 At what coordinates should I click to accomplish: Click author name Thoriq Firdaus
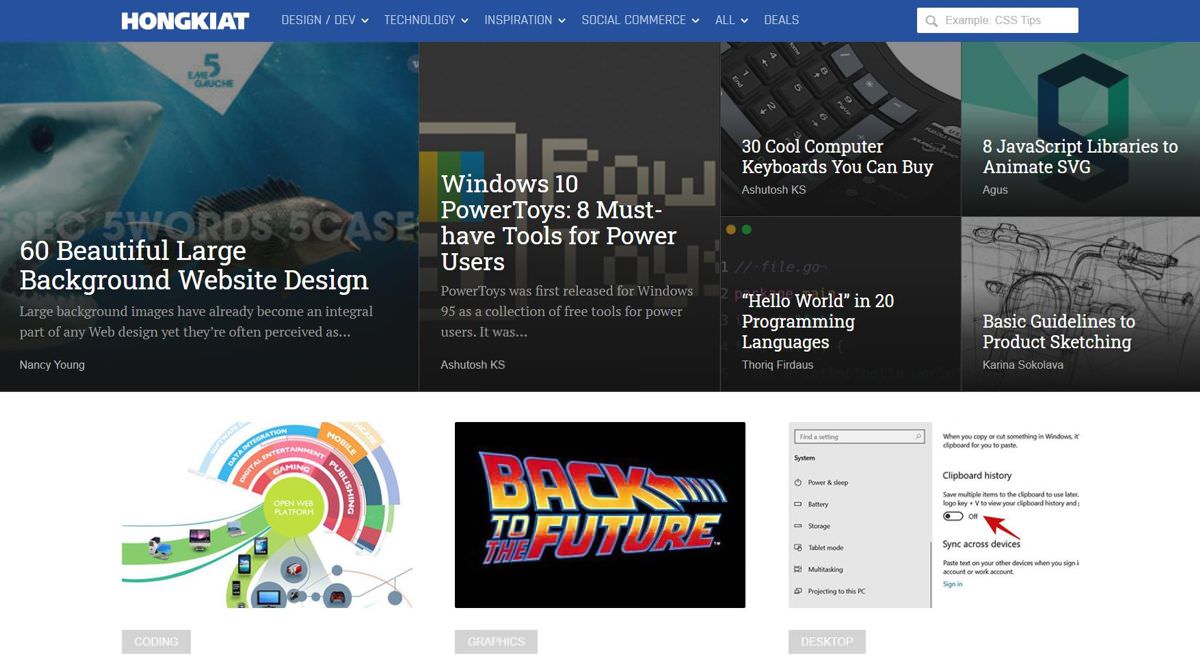[778, 365]
